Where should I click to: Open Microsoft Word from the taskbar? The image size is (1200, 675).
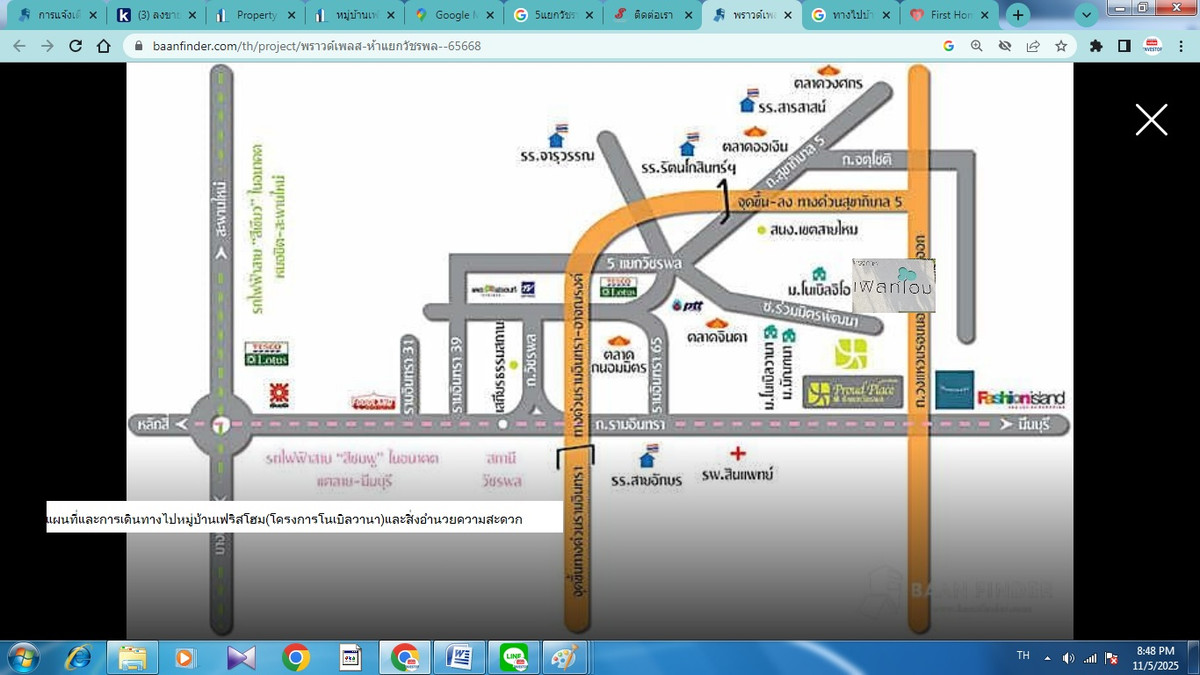tap(460, 657)
